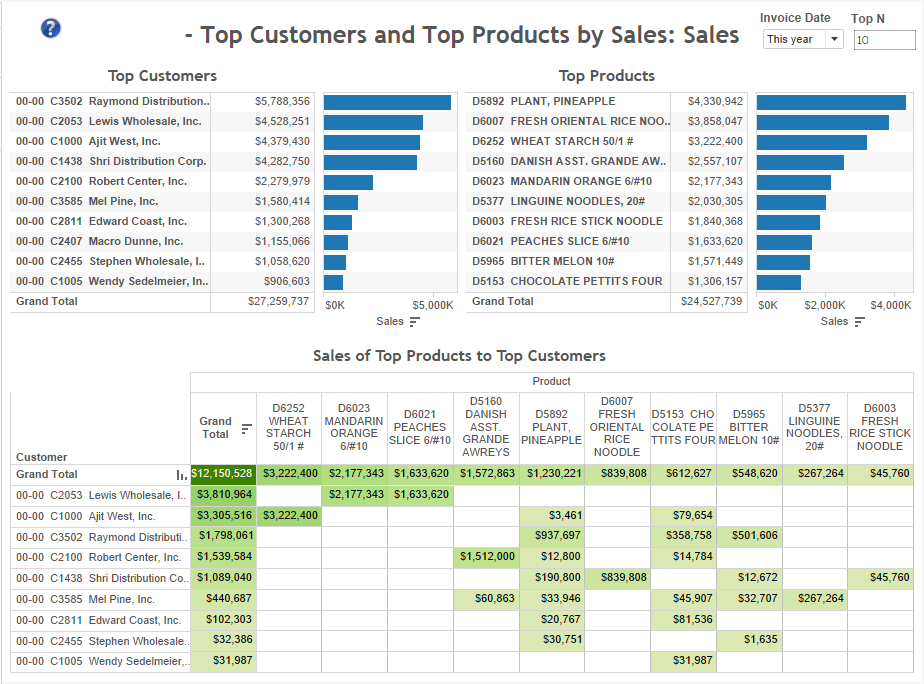Click the blue help question mark icon

coord(51,28)
